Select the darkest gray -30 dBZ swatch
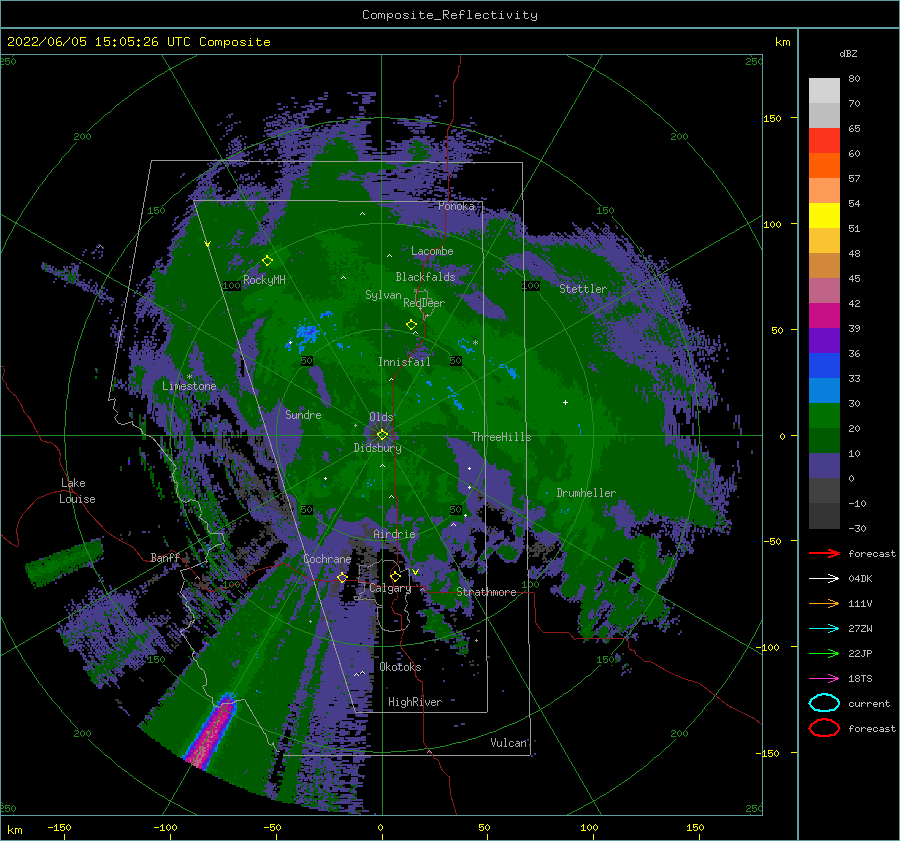 [x=824, y=516]
